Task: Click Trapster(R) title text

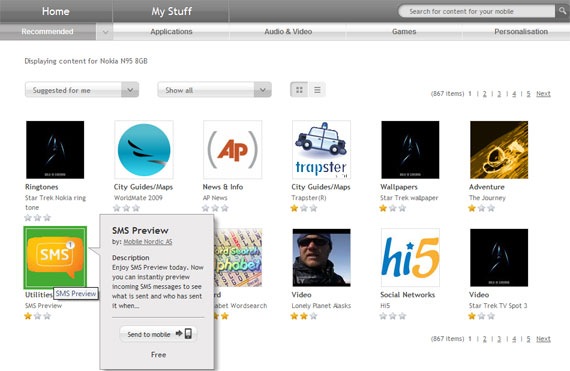Action: [x=309, y=198]
